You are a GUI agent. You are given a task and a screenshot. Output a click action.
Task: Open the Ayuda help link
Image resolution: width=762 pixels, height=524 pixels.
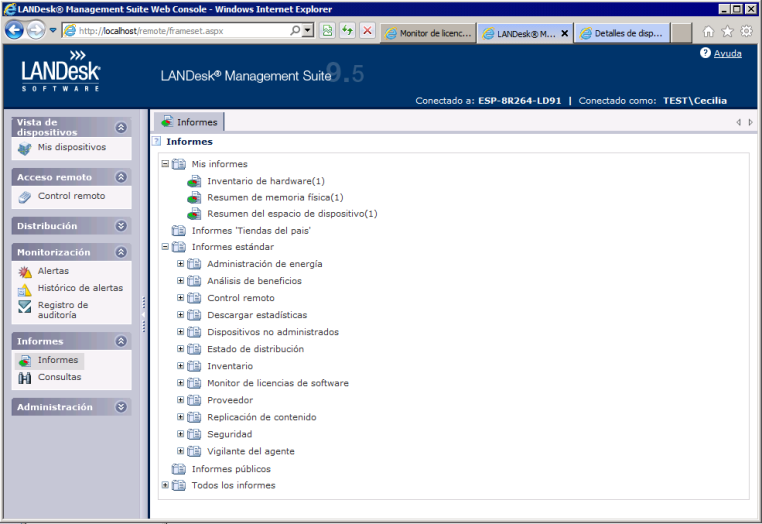pos(727,53)
